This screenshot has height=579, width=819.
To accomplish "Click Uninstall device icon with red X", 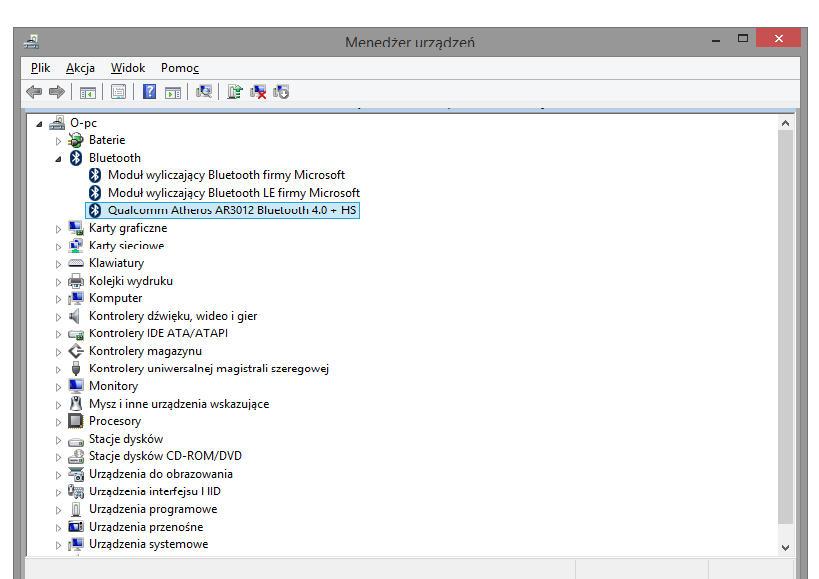I will click(258, 92).
